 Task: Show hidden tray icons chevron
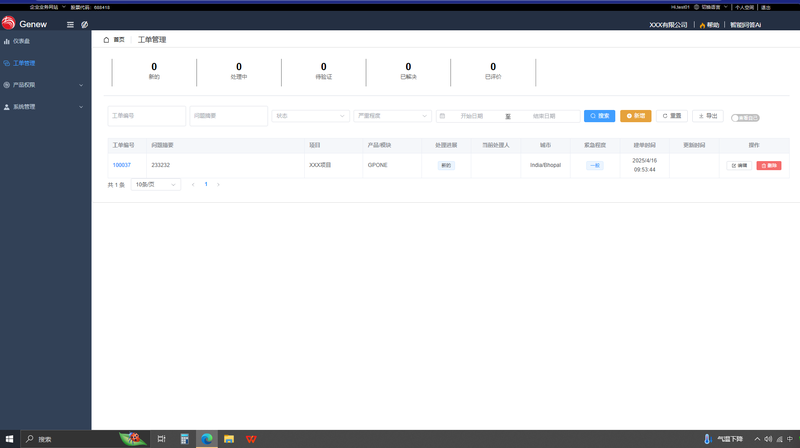coord(757,439)
